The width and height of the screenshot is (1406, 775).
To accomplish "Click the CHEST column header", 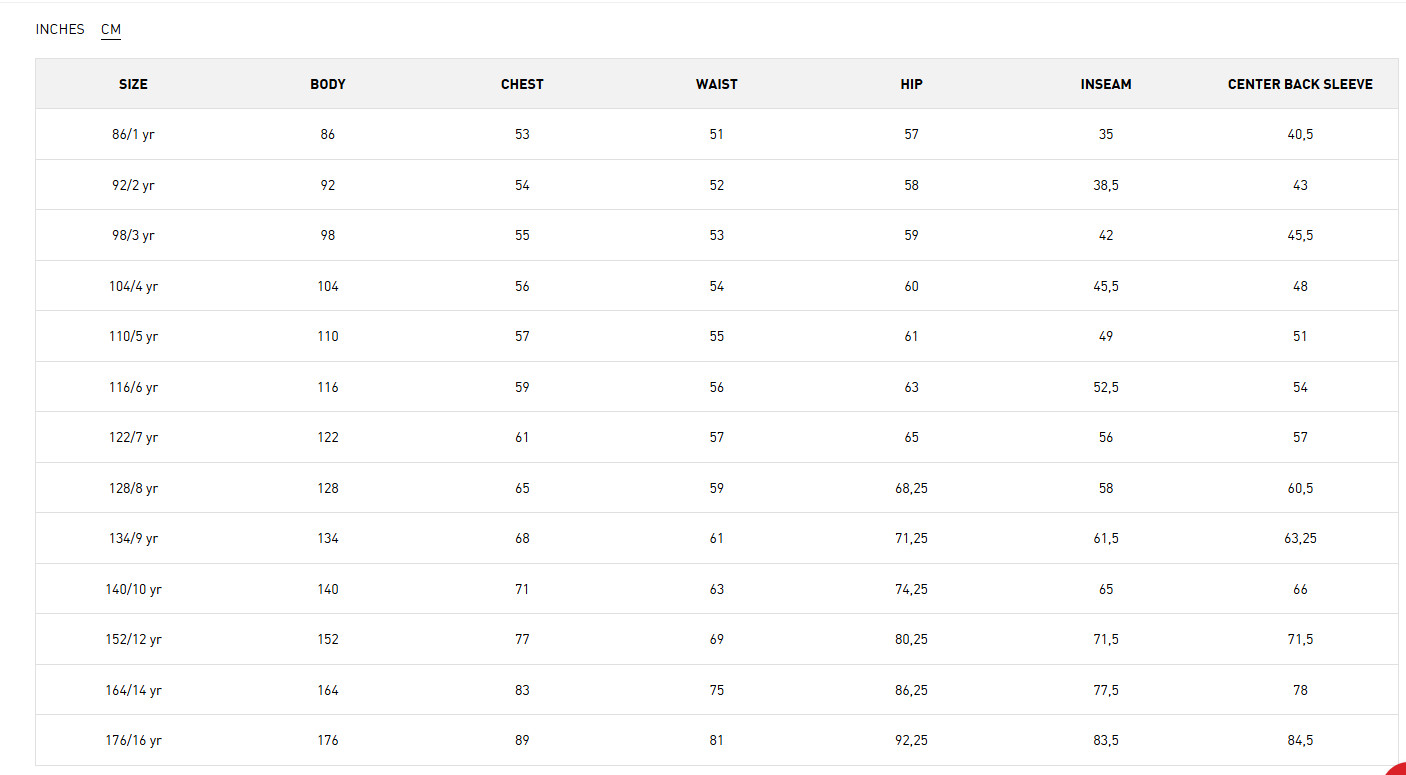I will [x=522, y=84].
